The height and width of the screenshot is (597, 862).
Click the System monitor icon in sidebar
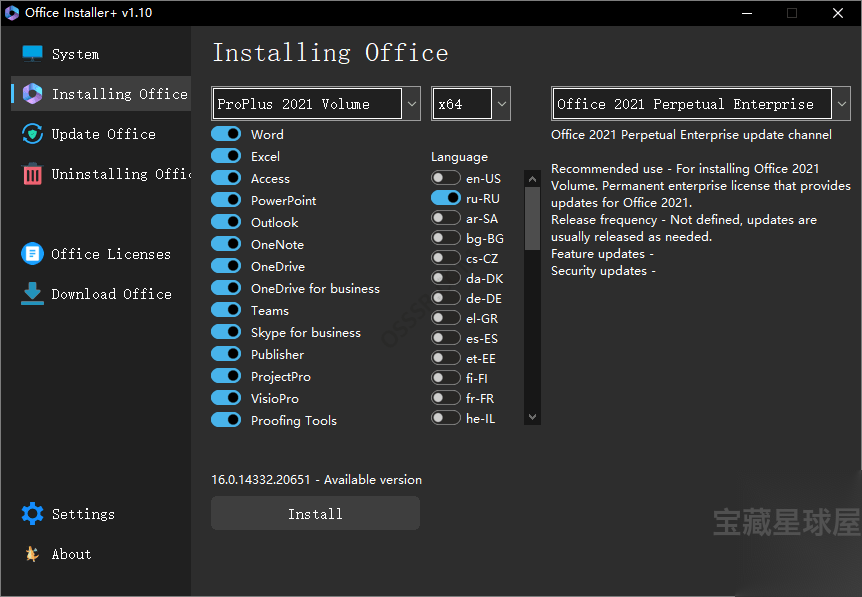tap(32, 54)
